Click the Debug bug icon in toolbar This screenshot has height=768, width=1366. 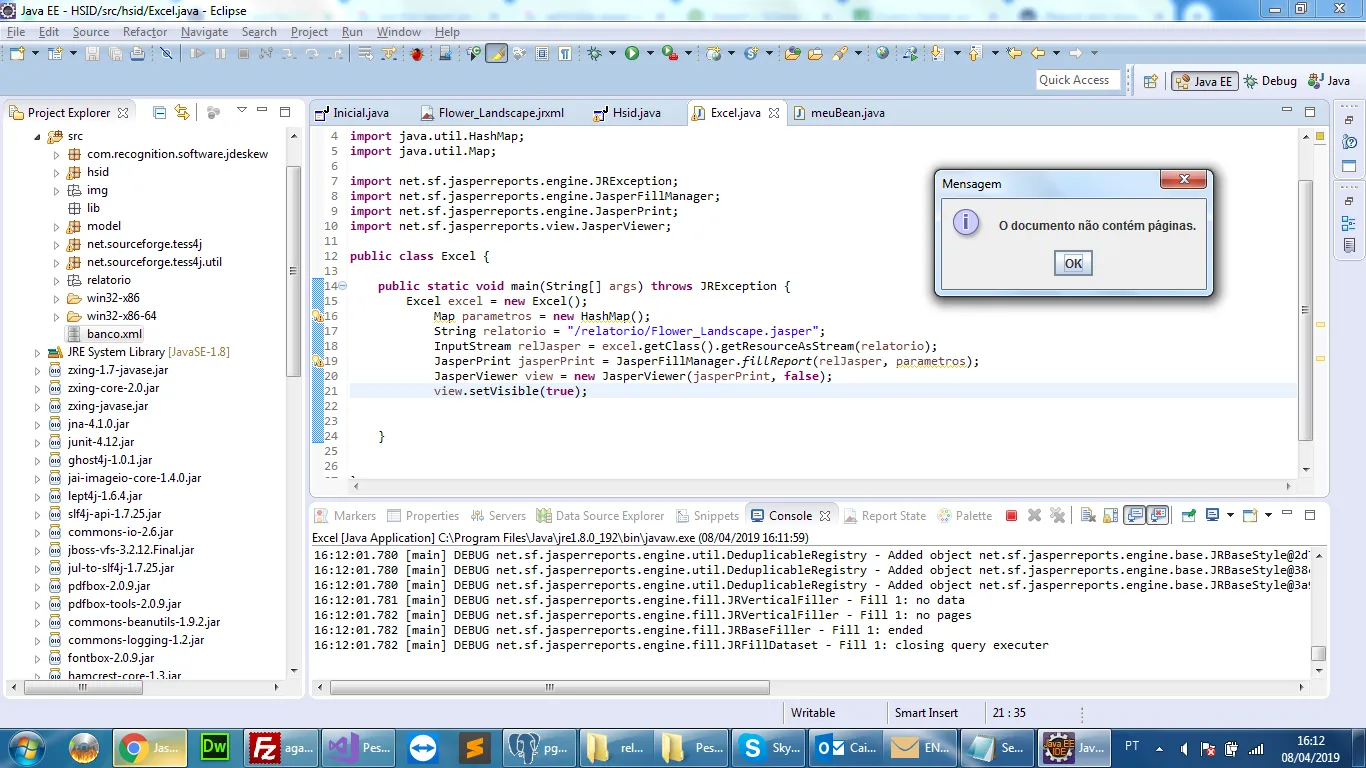(x=596, y=53)
